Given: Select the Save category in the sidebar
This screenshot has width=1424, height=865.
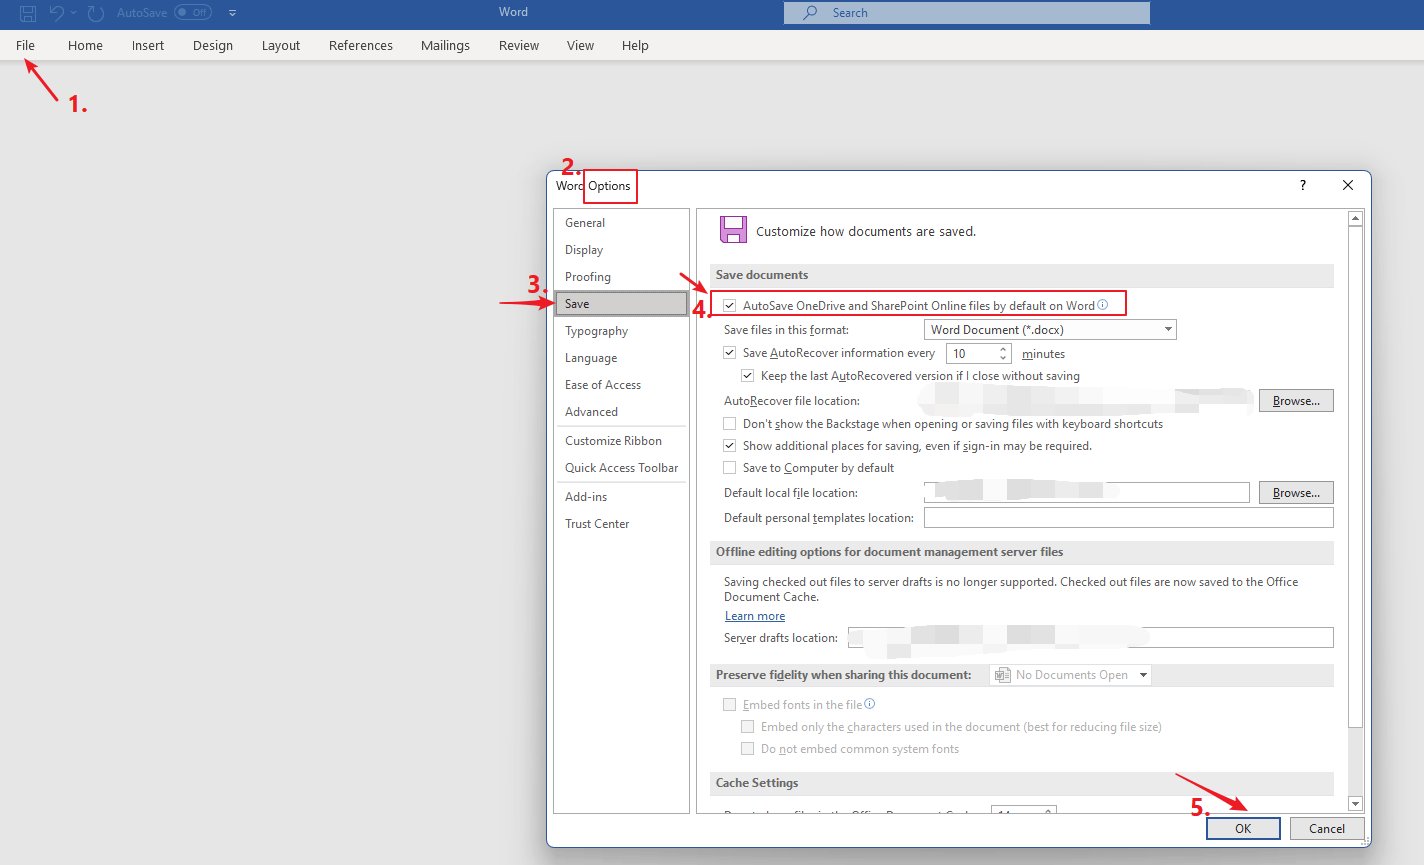Looking at the screenshot, I should (621, 304).
